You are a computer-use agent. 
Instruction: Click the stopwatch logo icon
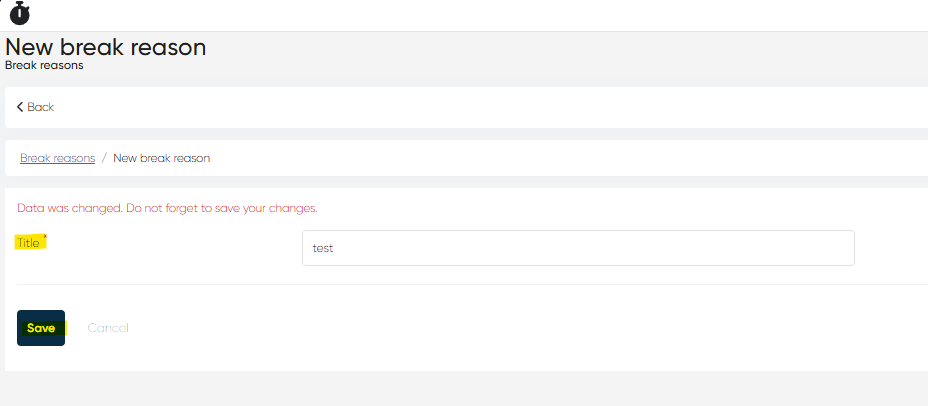19,13
